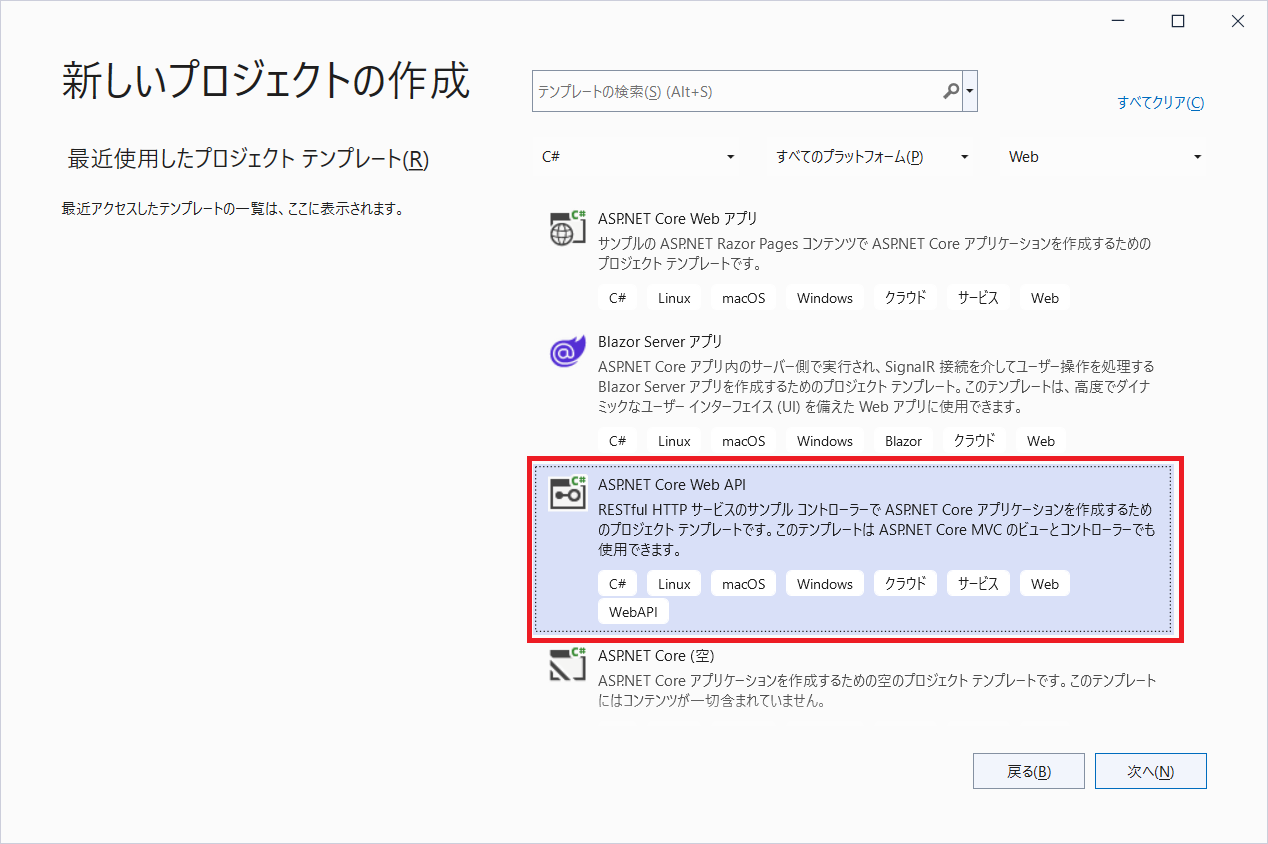Screen dimensions: 1268x844
Task: Click the Blazor tag on Blazor Server template
Action: point(903,441)
